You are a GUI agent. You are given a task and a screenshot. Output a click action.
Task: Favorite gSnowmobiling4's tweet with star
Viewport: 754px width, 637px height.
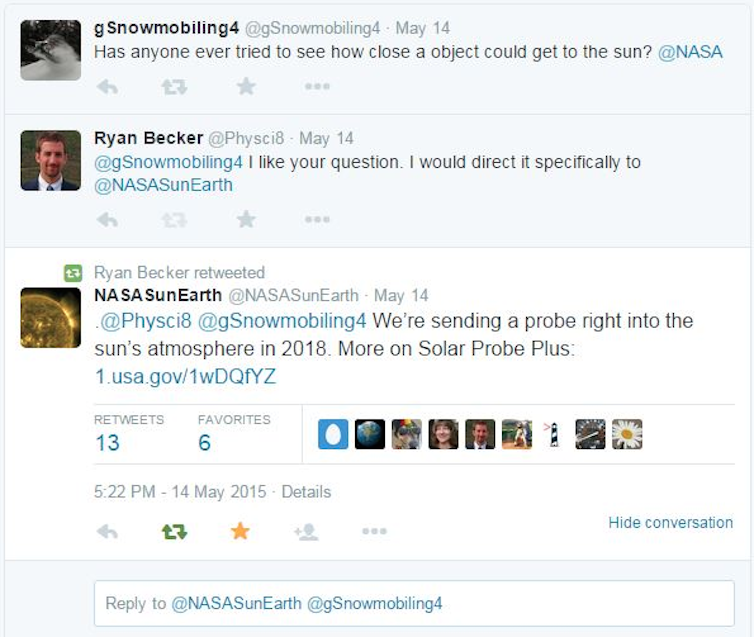[246, 87]
